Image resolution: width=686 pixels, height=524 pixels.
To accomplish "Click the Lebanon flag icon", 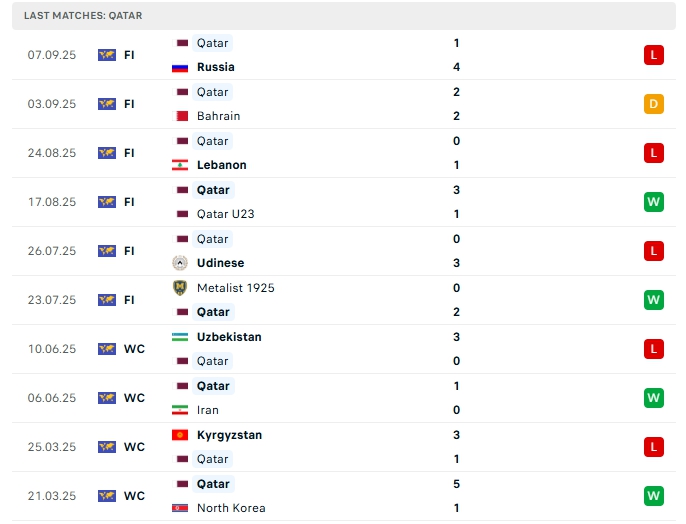I will click(181, 165).
